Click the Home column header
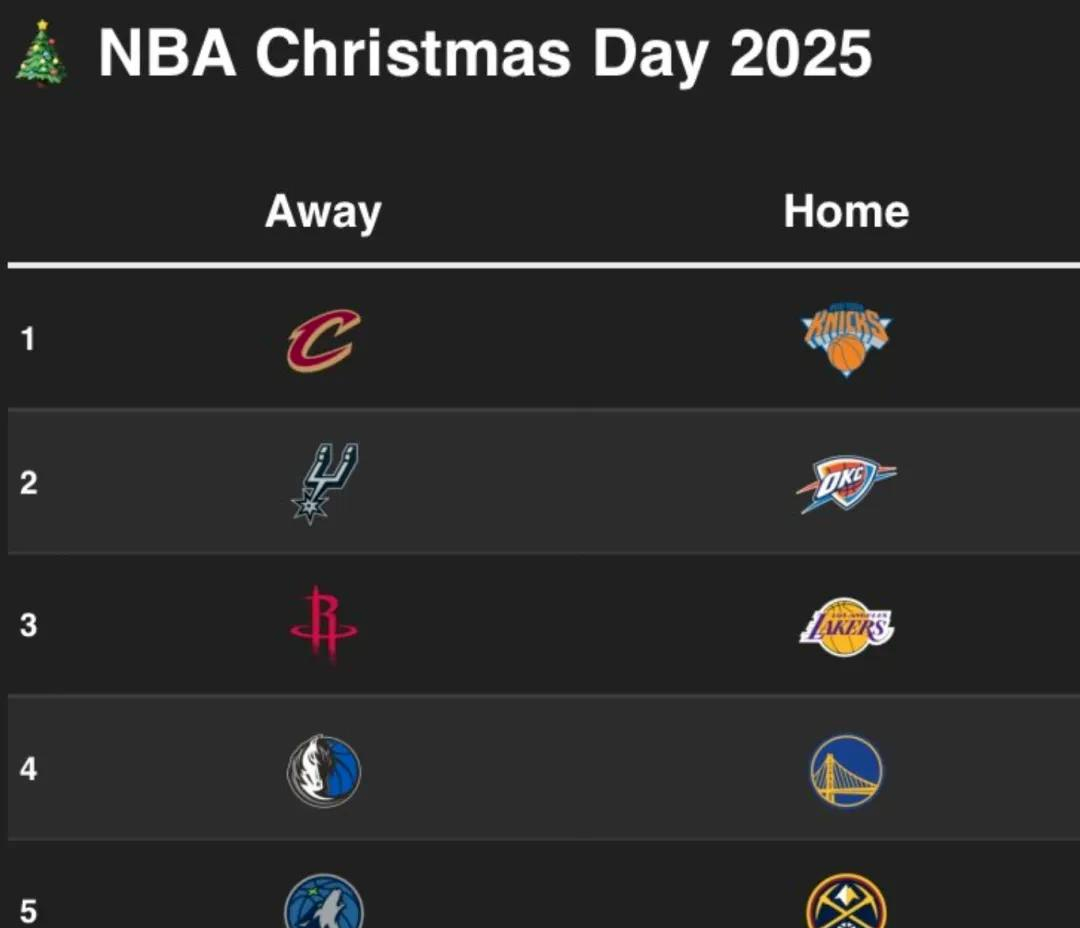This screenshot has height=928, width=1080. click(x=847, y=211)
